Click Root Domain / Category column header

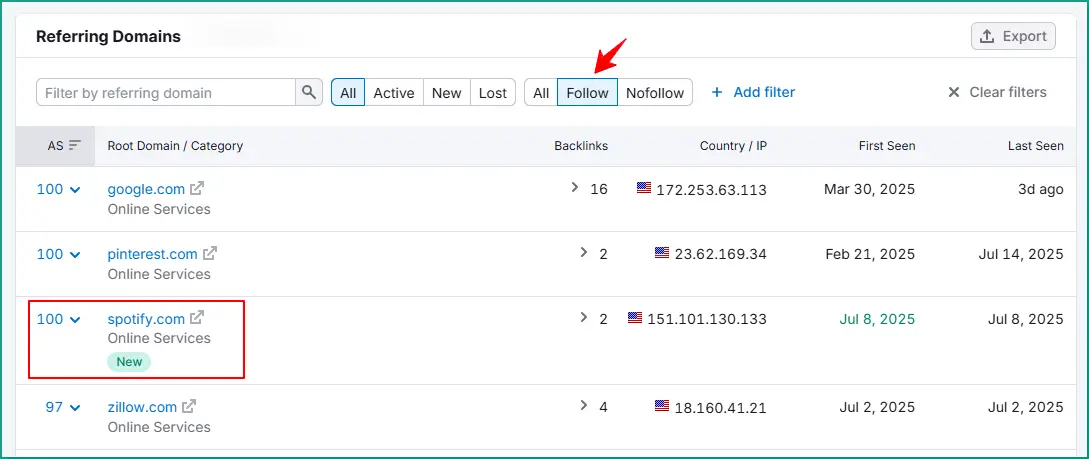(x=175, y=146)
